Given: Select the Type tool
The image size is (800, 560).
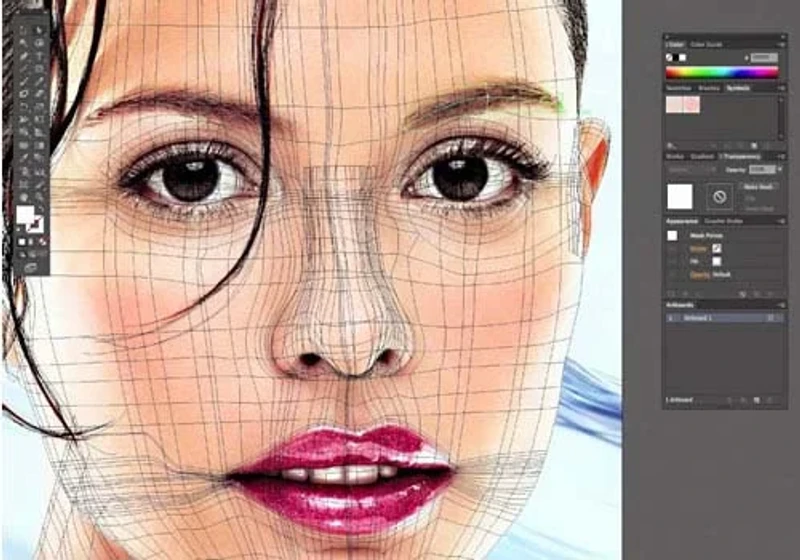Looking at the screenshot, I should point(39,56).
